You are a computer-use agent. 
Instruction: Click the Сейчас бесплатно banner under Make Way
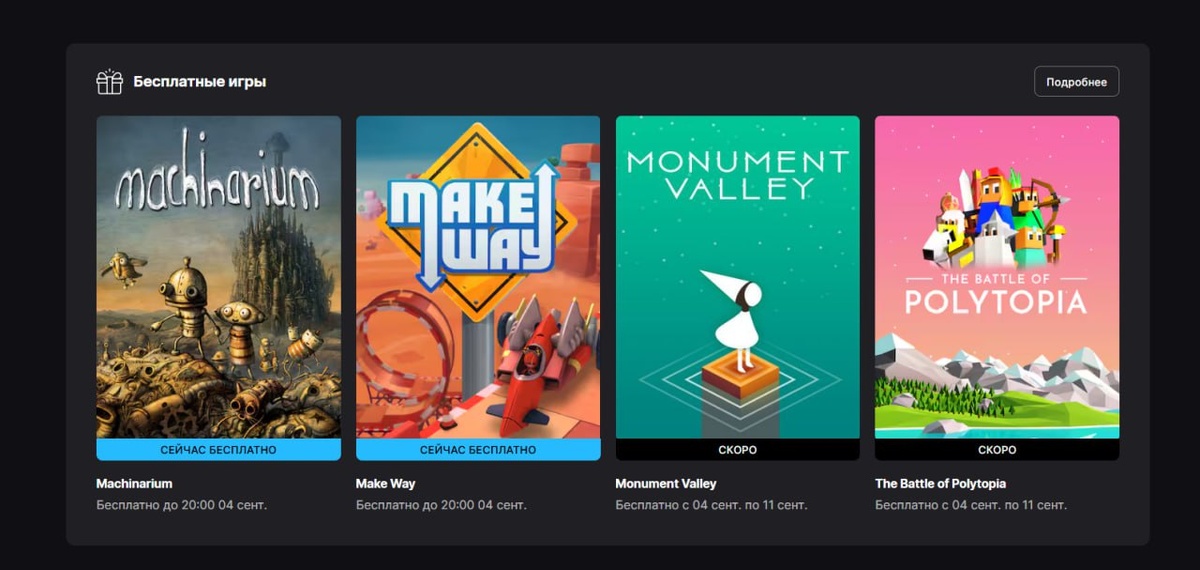(x=478, y=450)
